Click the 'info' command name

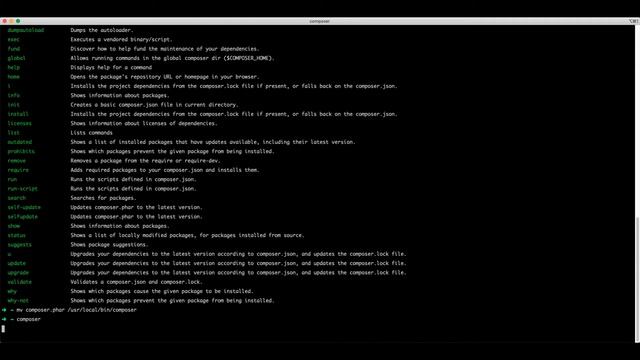click(x=13, y=96)
